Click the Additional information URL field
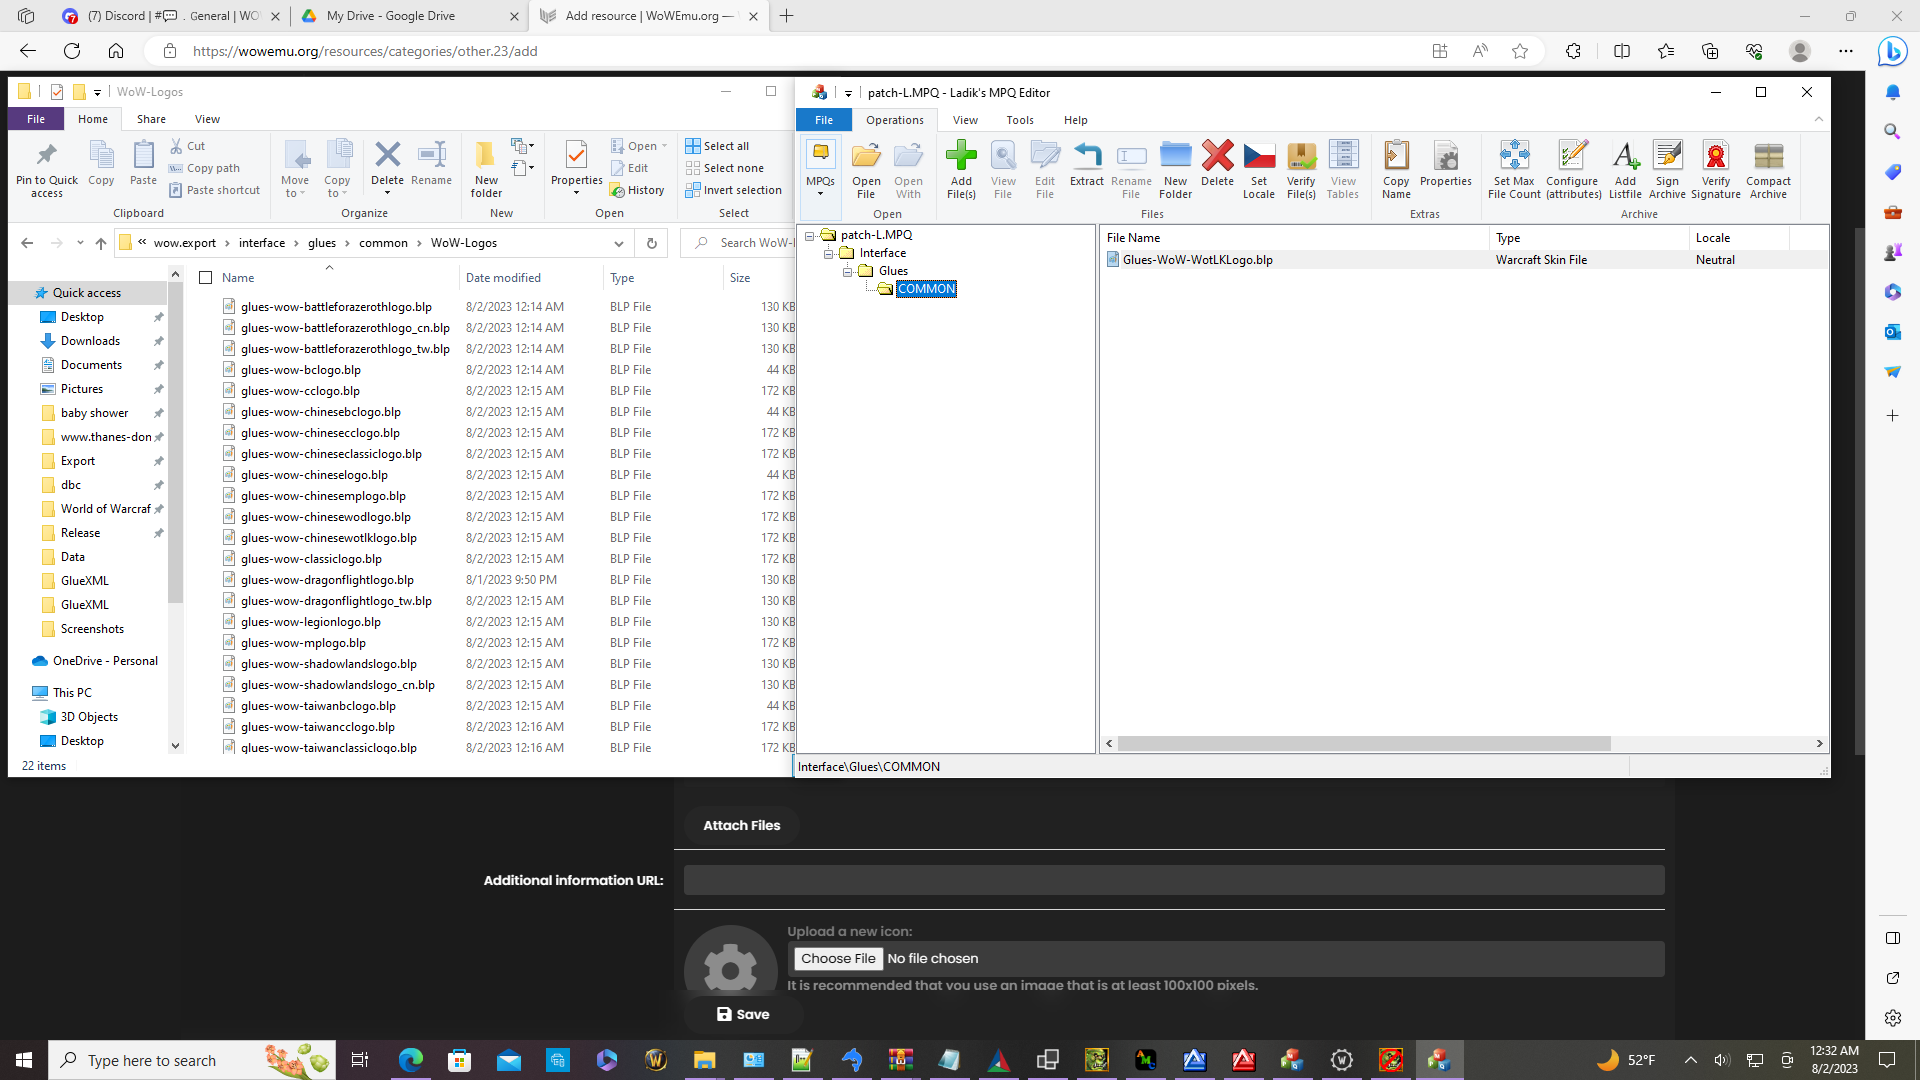 pyautogui.click(x=1174, y=880)
